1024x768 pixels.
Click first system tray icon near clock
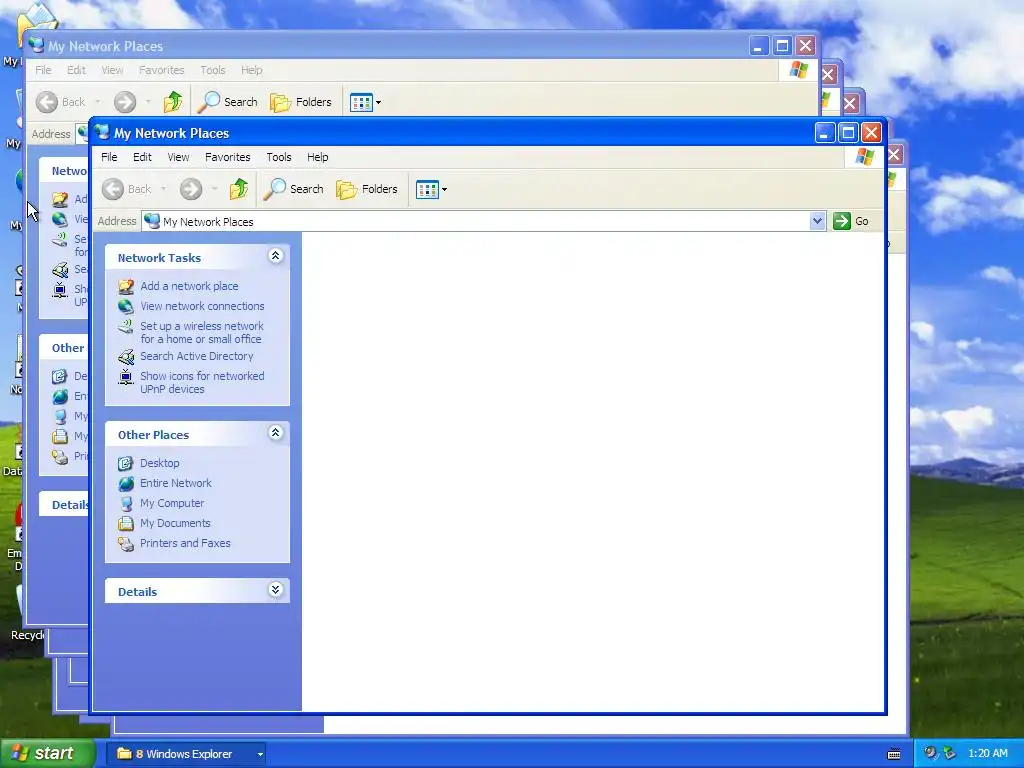coord(931,753)
